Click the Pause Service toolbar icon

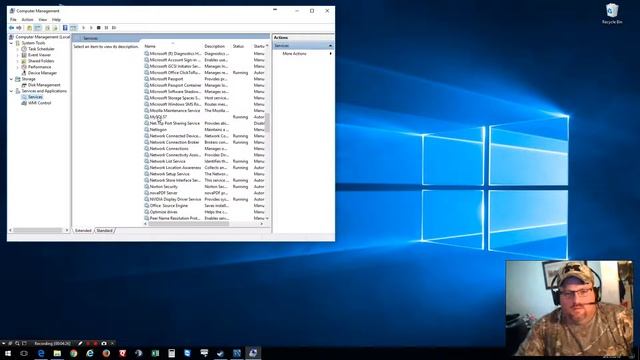[x=106, y=28]
